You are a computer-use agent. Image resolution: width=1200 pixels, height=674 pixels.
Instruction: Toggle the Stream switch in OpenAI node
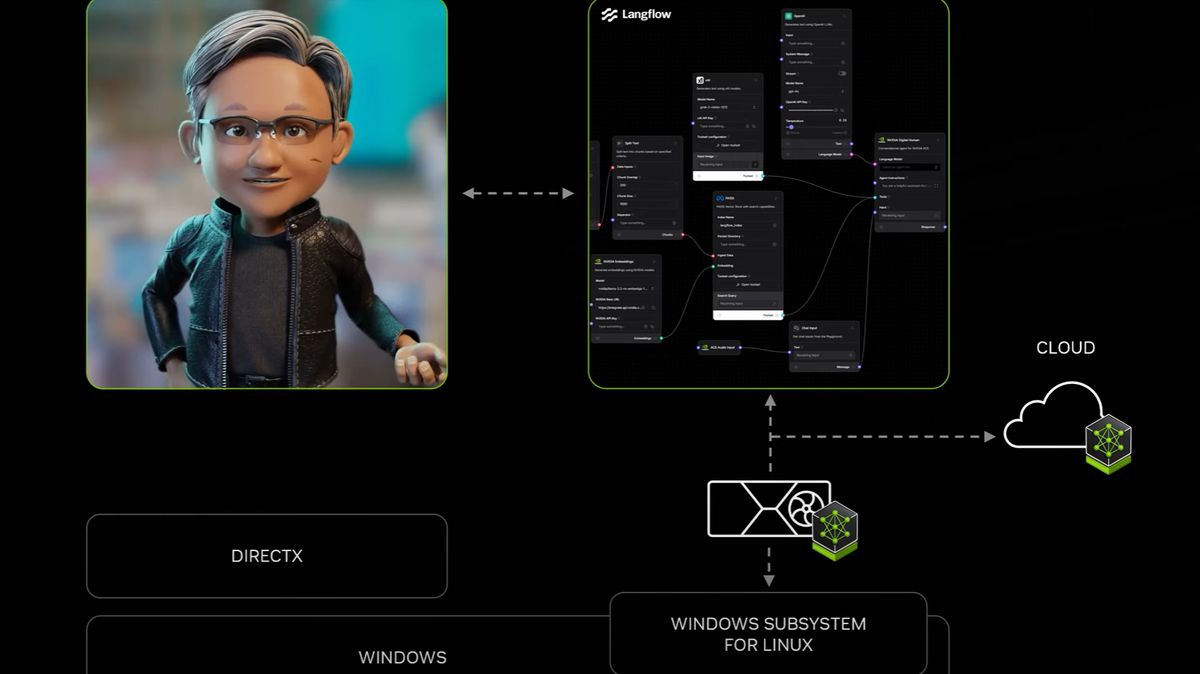coord(842,73)
